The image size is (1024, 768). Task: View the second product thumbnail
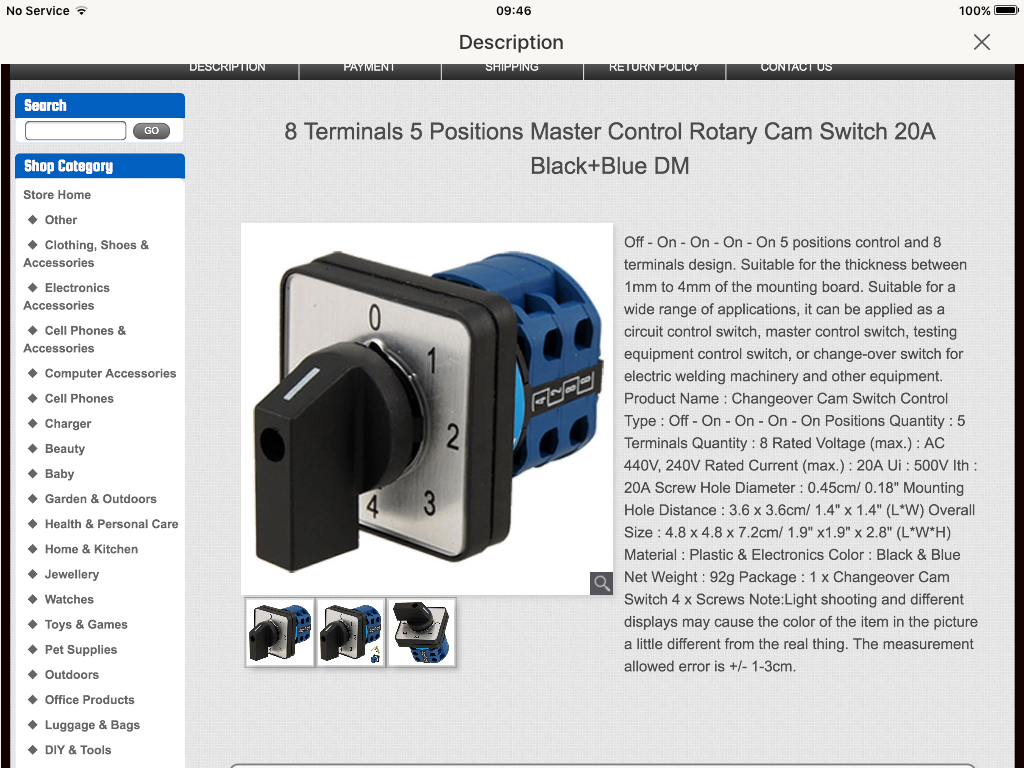[351, 632]
